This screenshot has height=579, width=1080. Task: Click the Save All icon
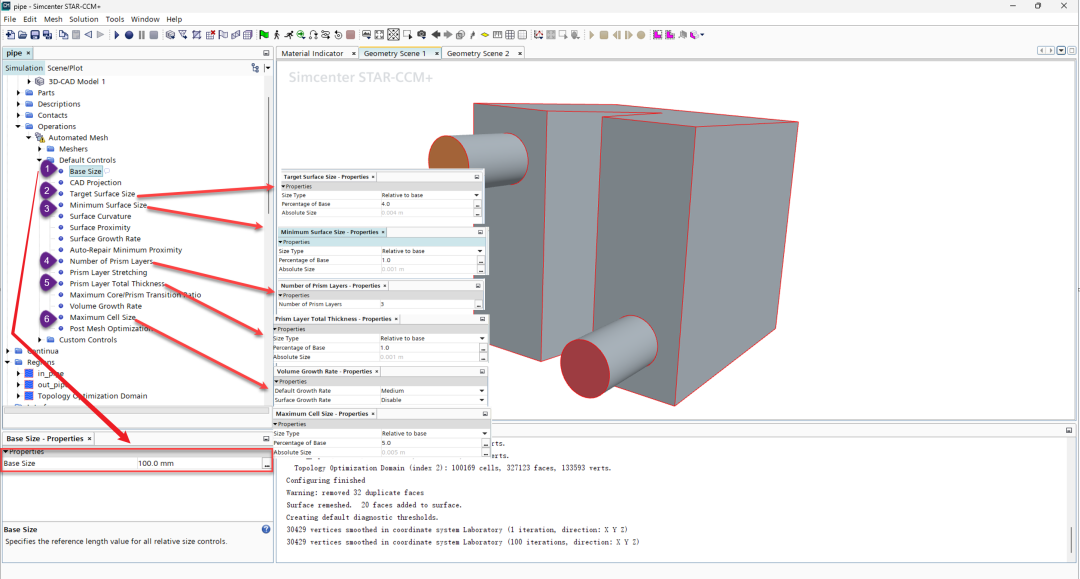click(x=48, y=34)
